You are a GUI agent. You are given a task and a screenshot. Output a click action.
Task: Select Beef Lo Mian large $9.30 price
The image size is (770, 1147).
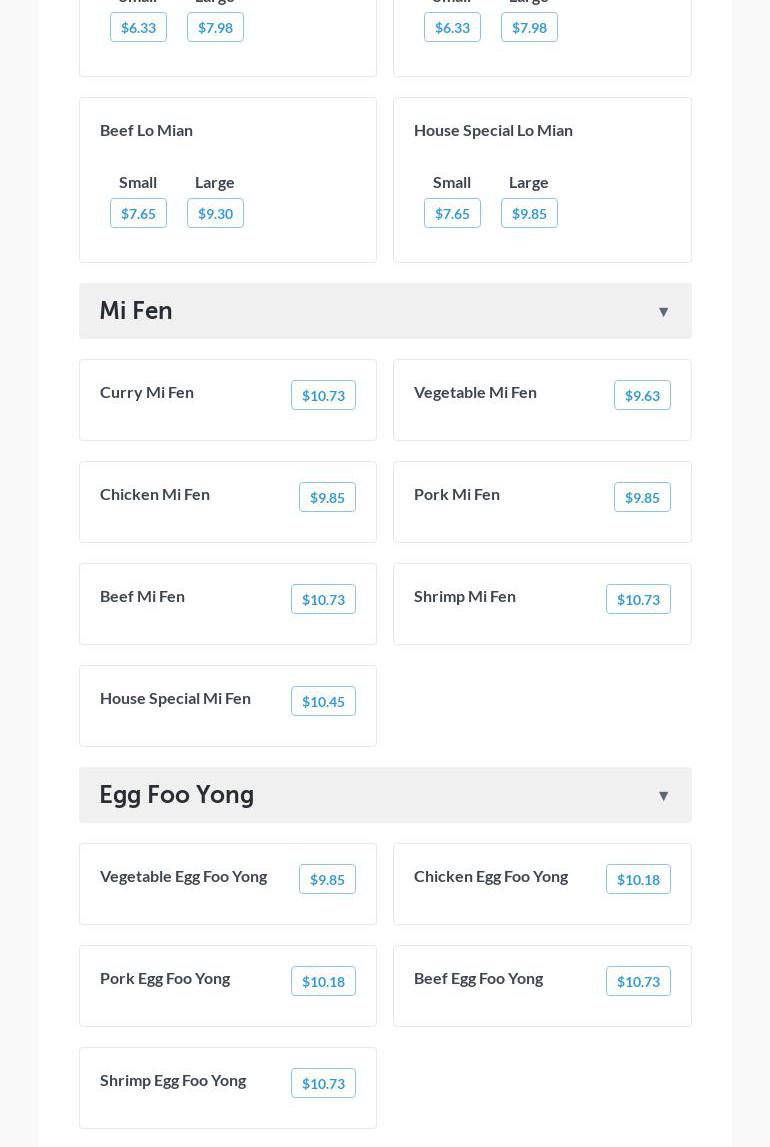pyautogui.click(x=215, y=213)
